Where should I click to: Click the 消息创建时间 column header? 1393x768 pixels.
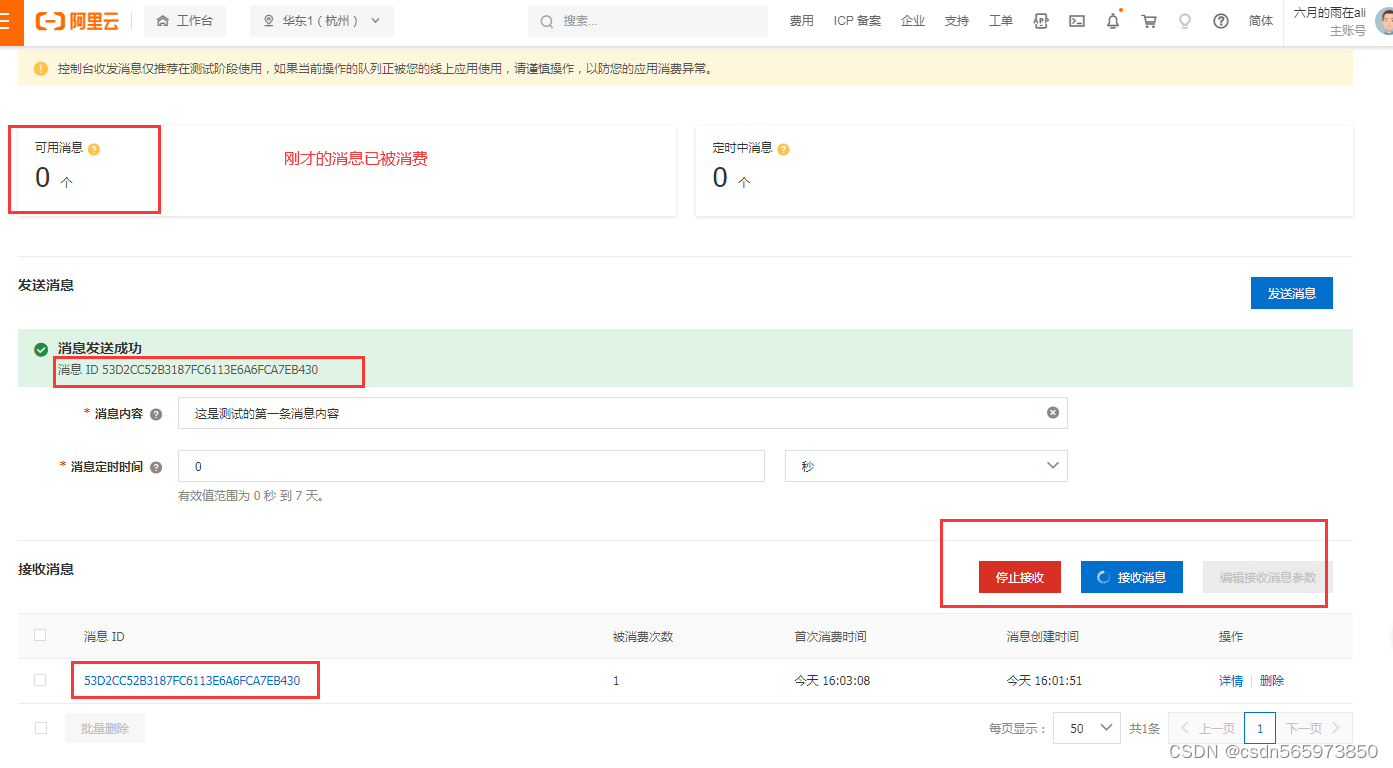point(1042,636)
